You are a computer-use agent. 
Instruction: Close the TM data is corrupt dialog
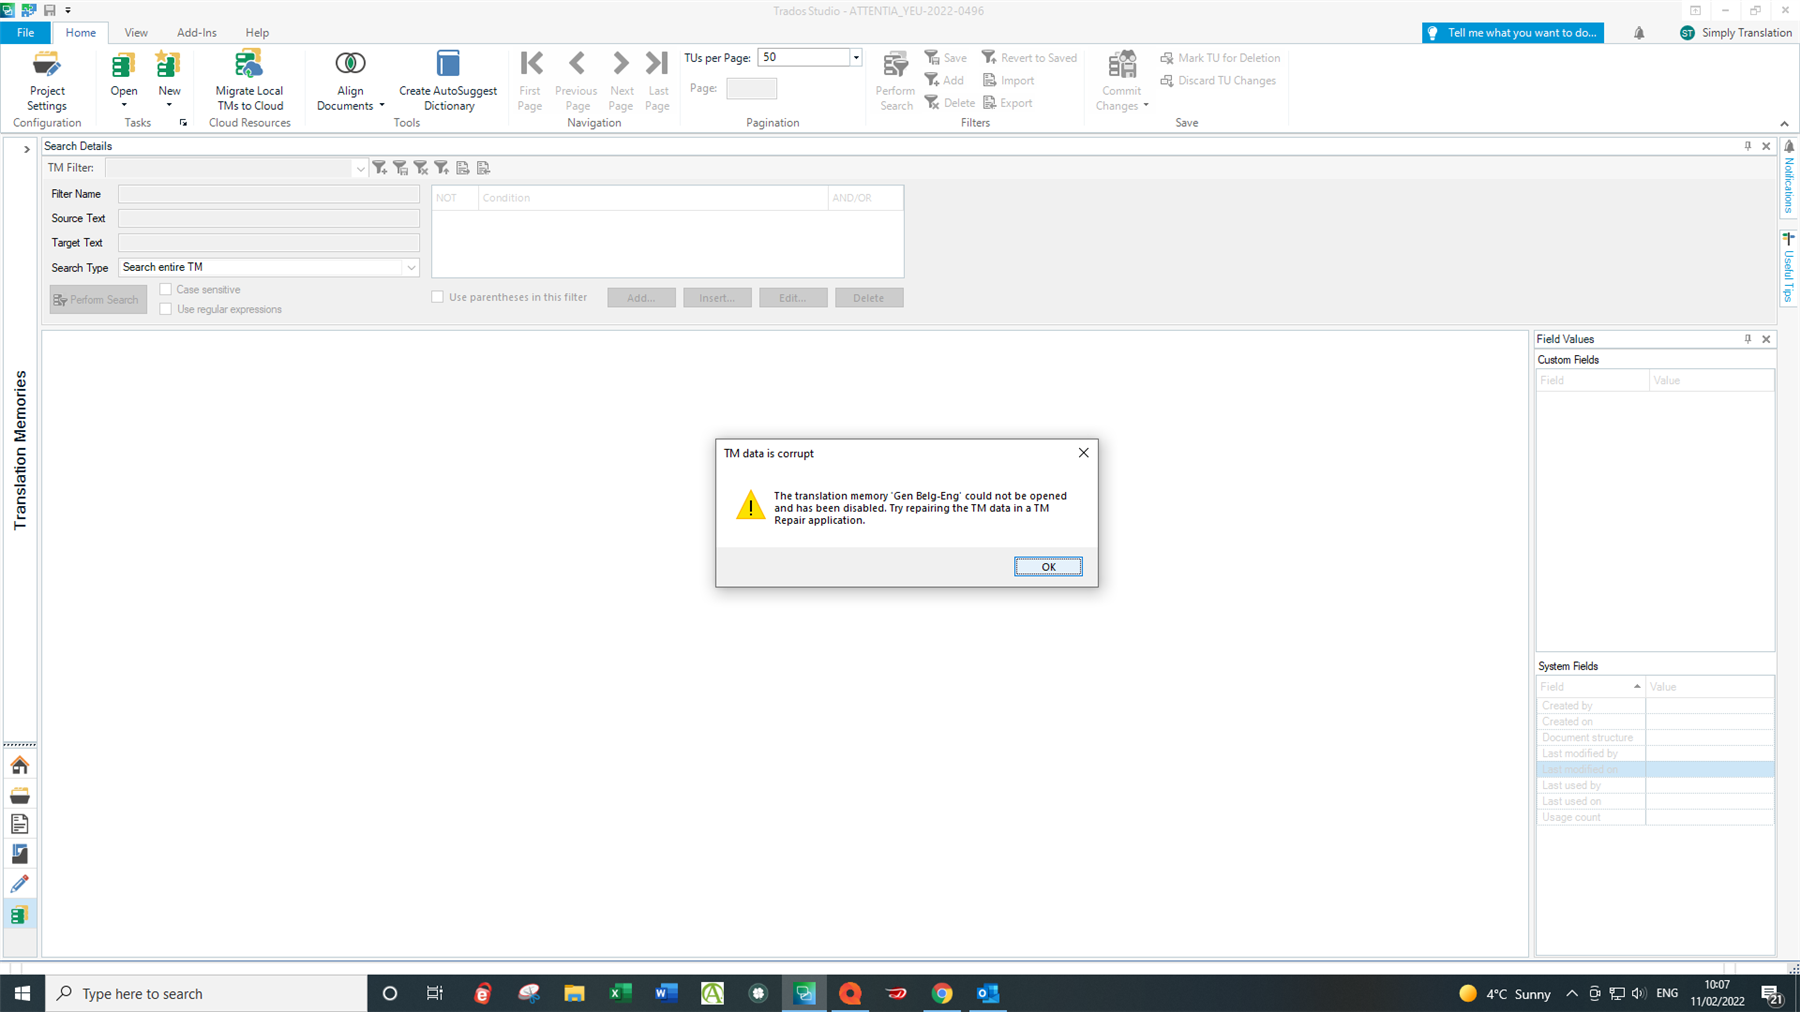pyautogui.click(x=1083, y=453)
